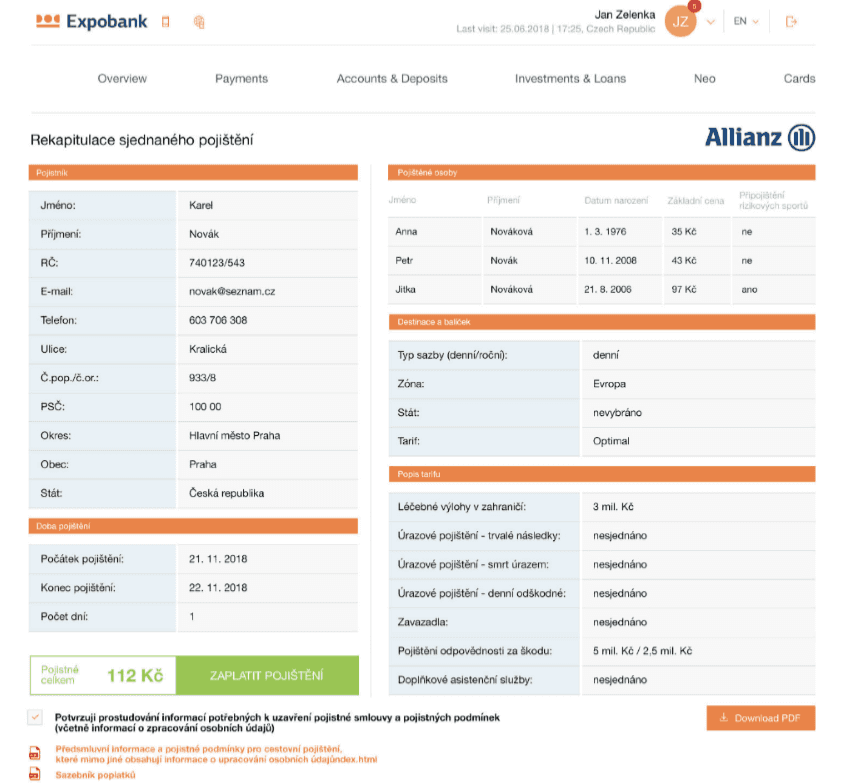Open the mobile phone icon beside Expobank
Viewport: 842px width, 783px height.
pos(165,21)
